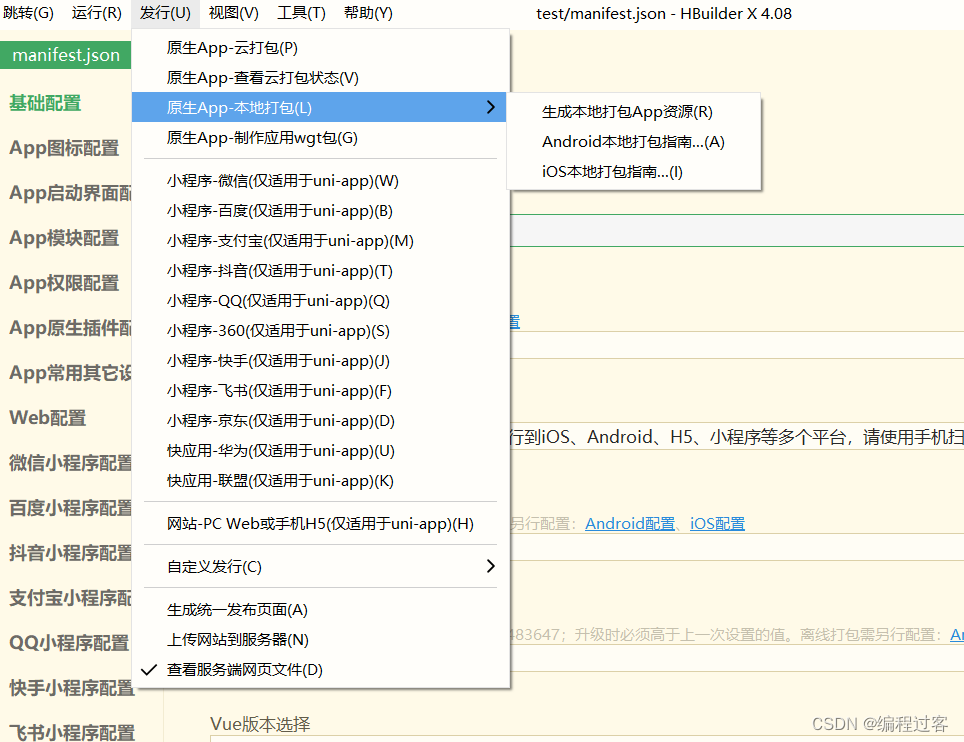
Task: Open Android本地打包指南...(A)
Action: coord(634,142)
